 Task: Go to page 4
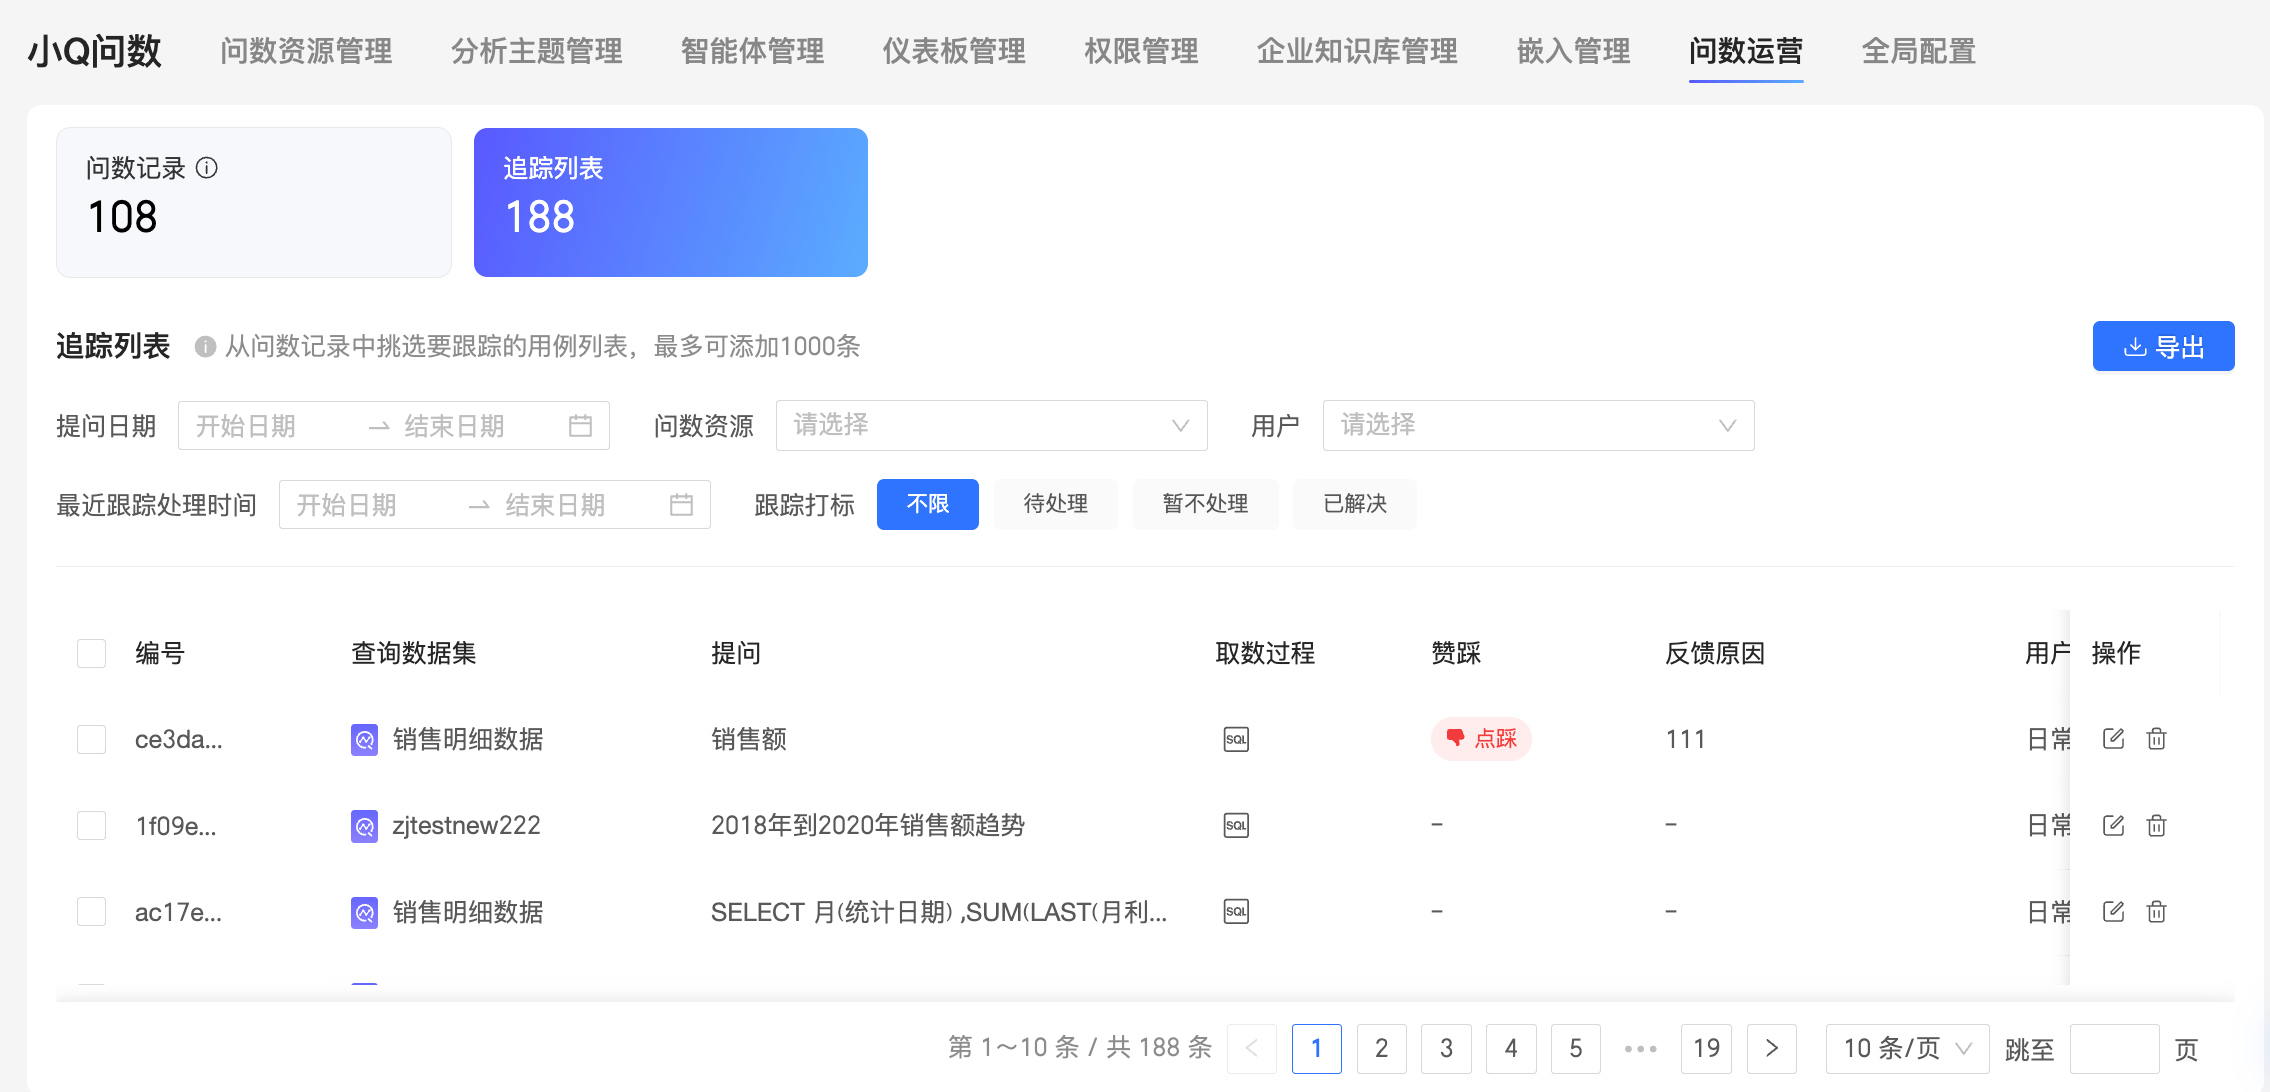(1511, 1048)
